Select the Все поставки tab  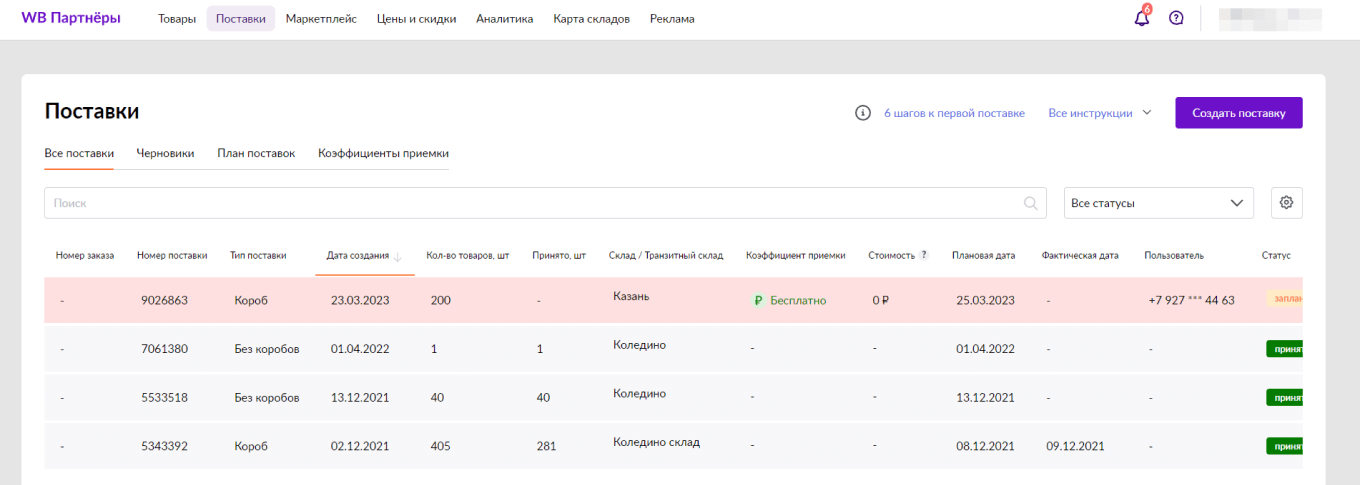point(79,154)
